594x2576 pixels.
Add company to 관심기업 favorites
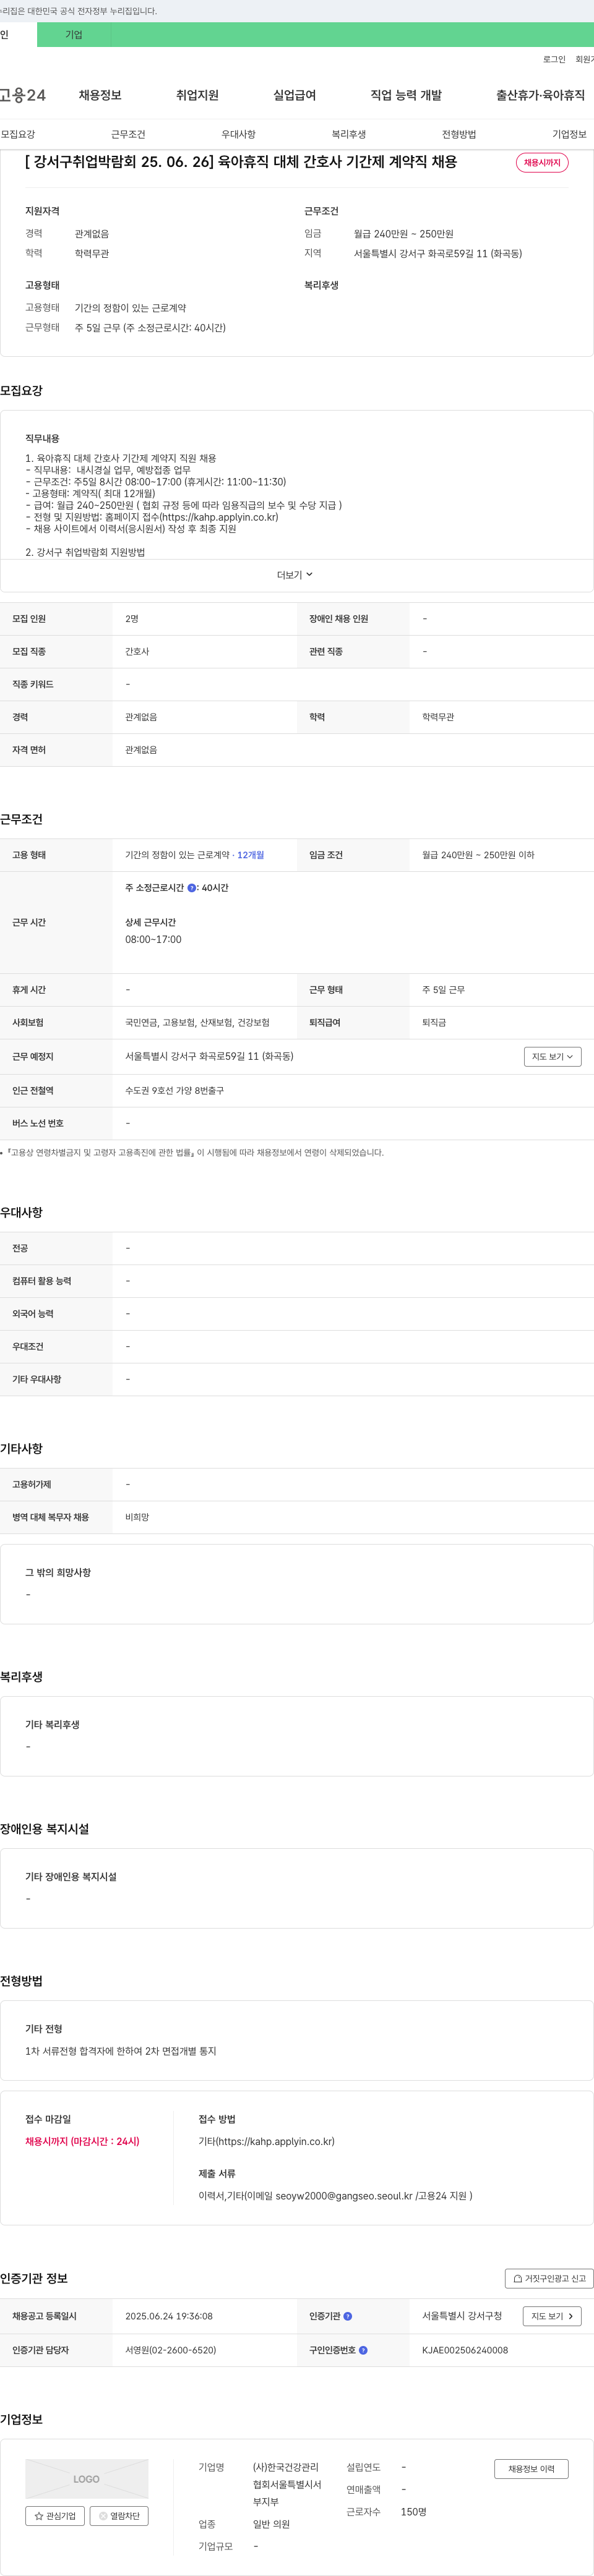(55, 2517)
